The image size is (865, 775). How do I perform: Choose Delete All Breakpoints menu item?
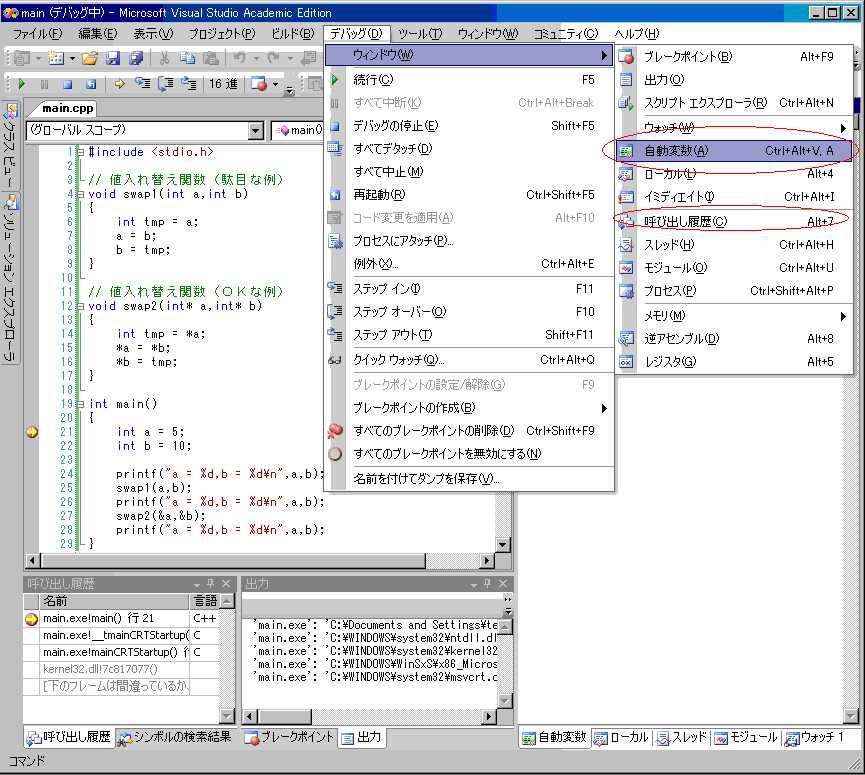[x=469, y=431]
